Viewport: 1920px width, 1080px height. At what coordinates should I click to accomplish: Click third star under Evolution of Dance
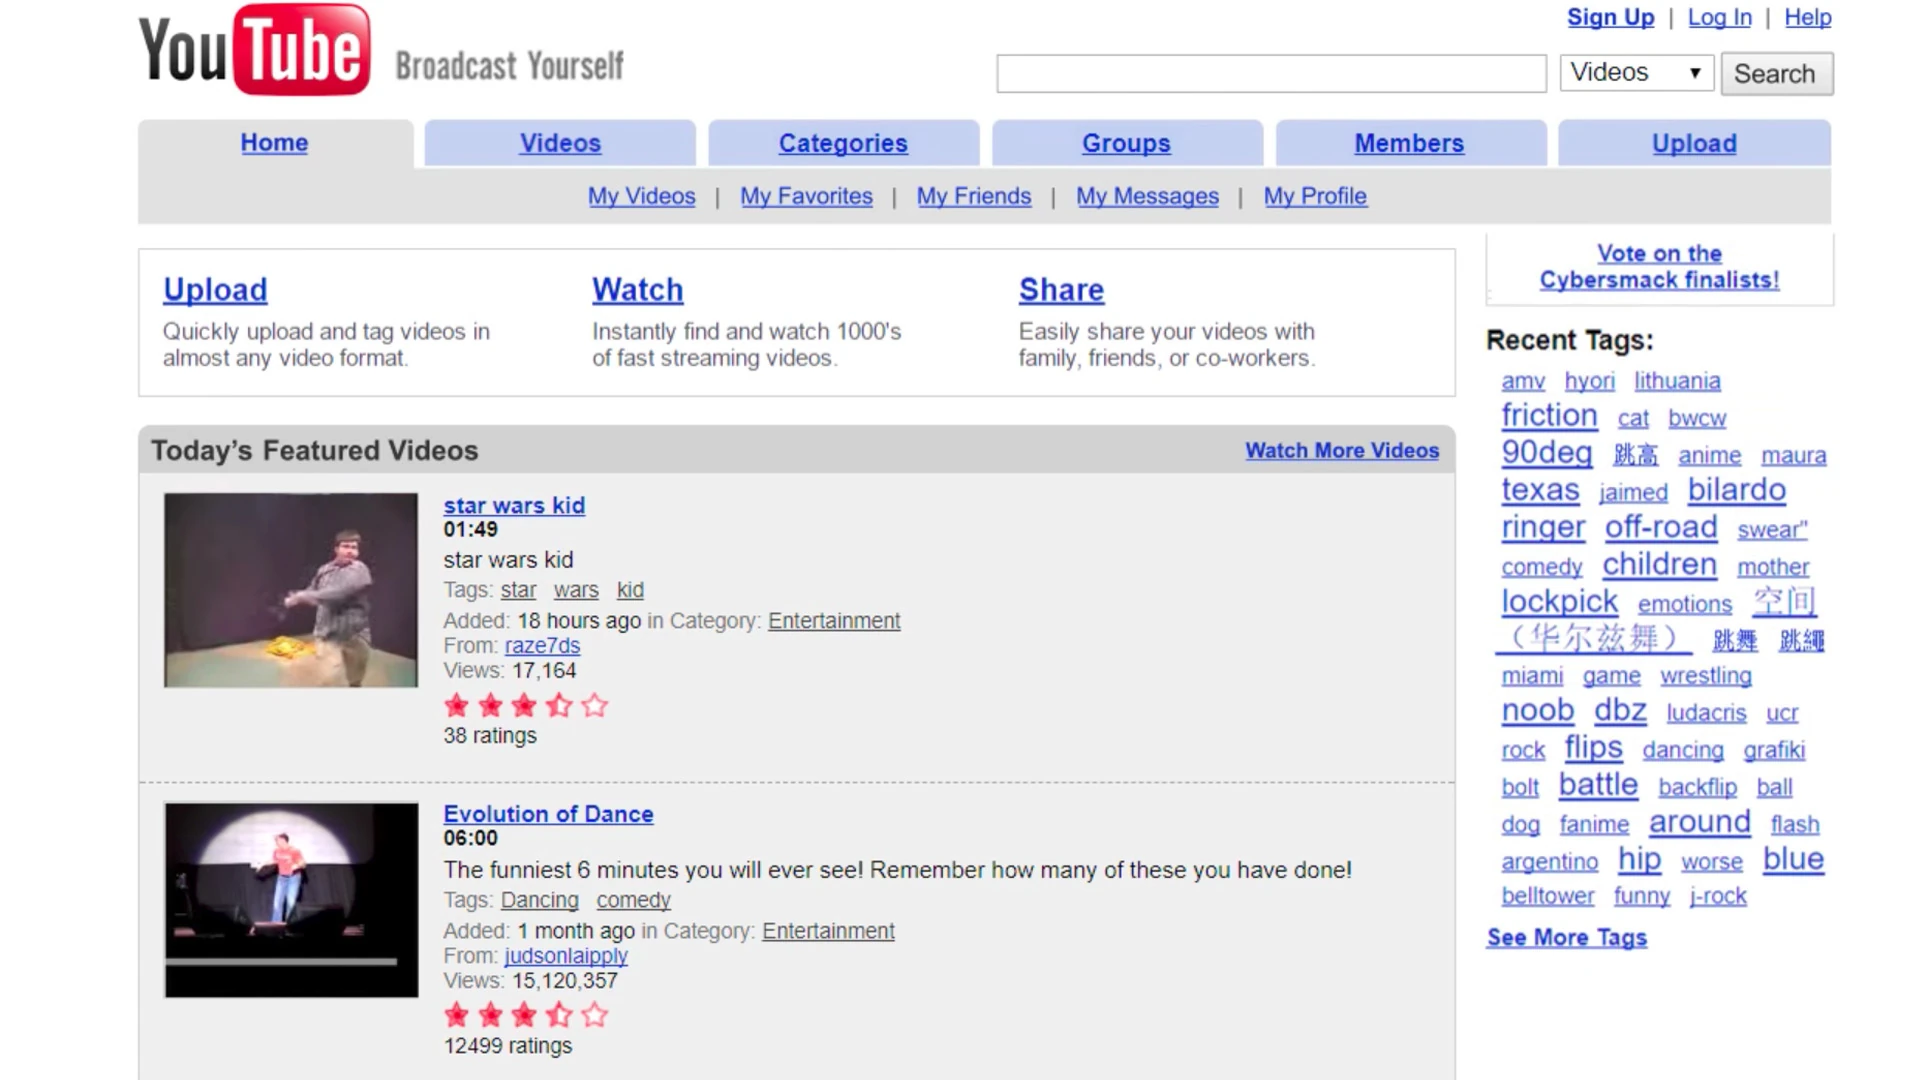pyautogui.click(x=524, y=1016)
